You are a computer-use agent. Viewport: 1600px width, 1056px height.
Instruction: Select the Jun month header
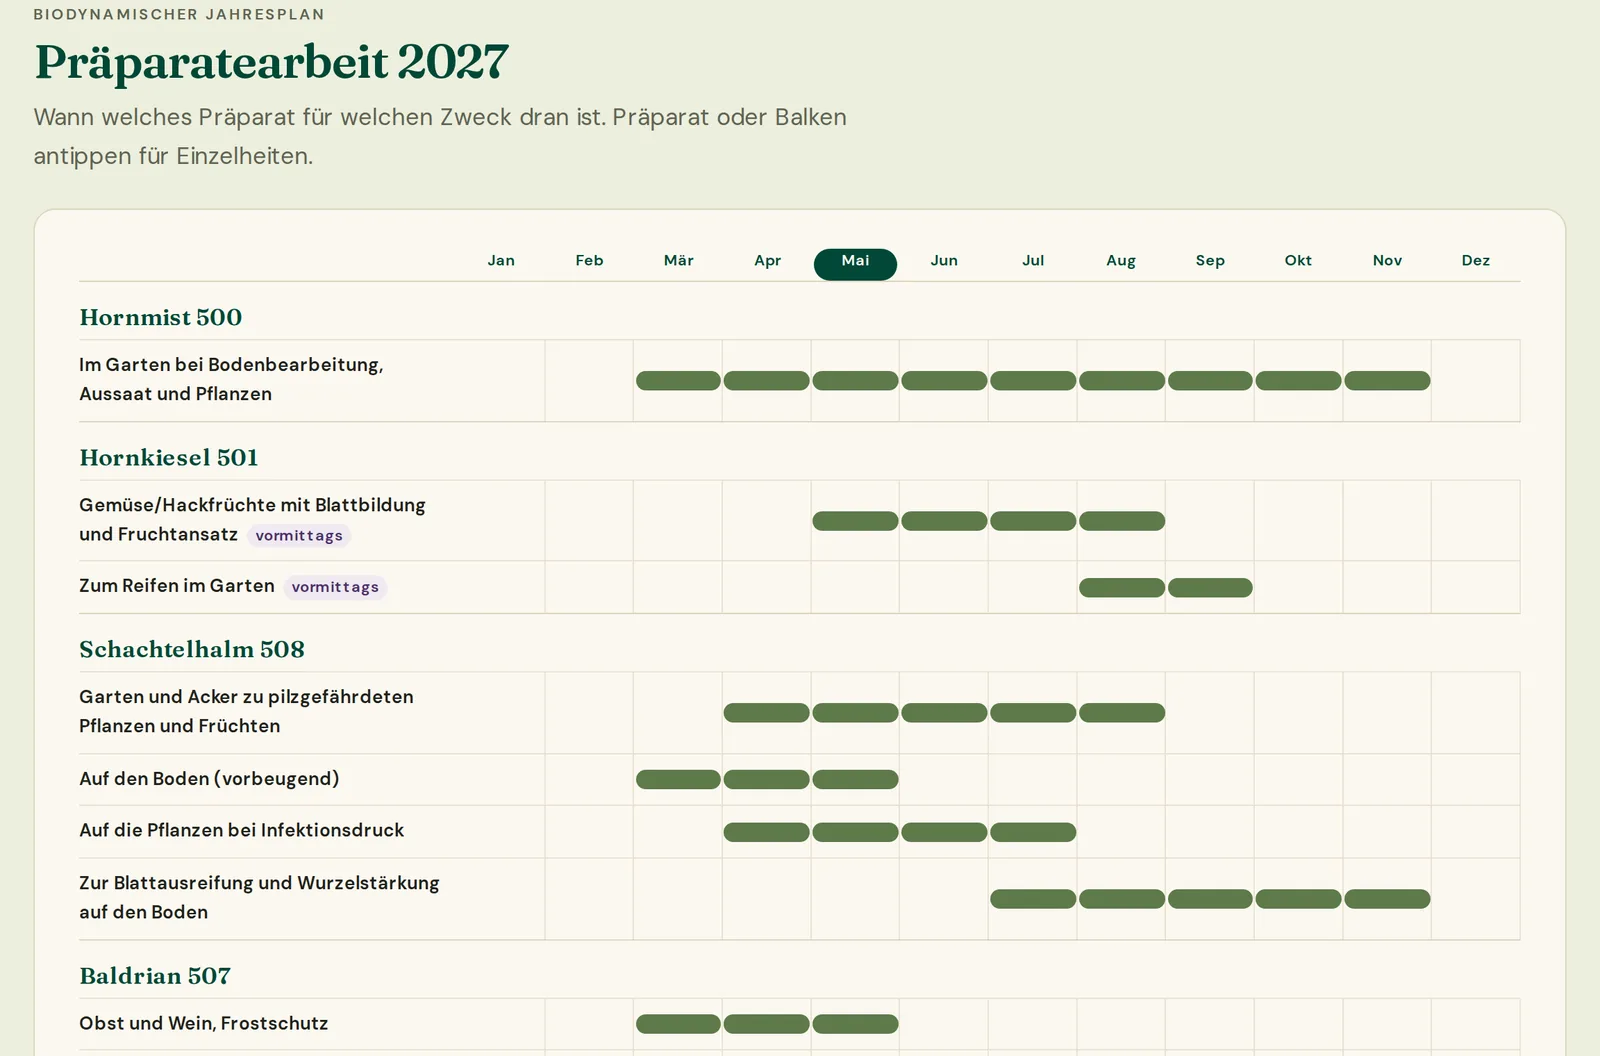(944, 261)
